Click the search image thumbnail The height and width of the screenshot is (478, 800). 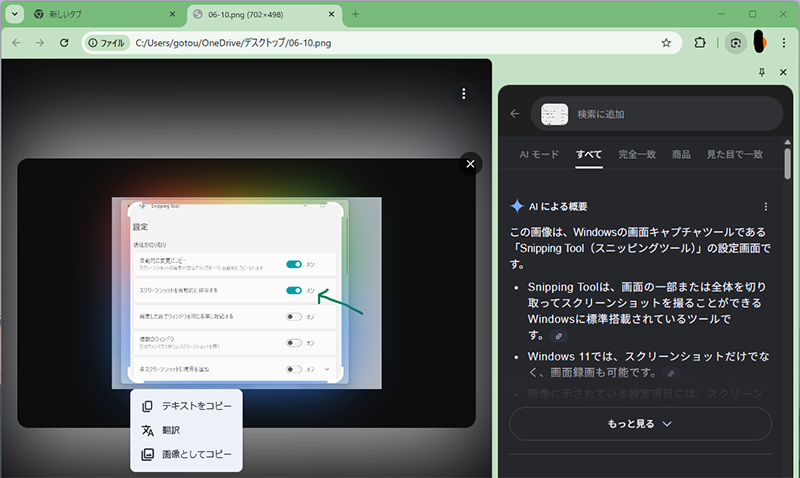(555, 114)
